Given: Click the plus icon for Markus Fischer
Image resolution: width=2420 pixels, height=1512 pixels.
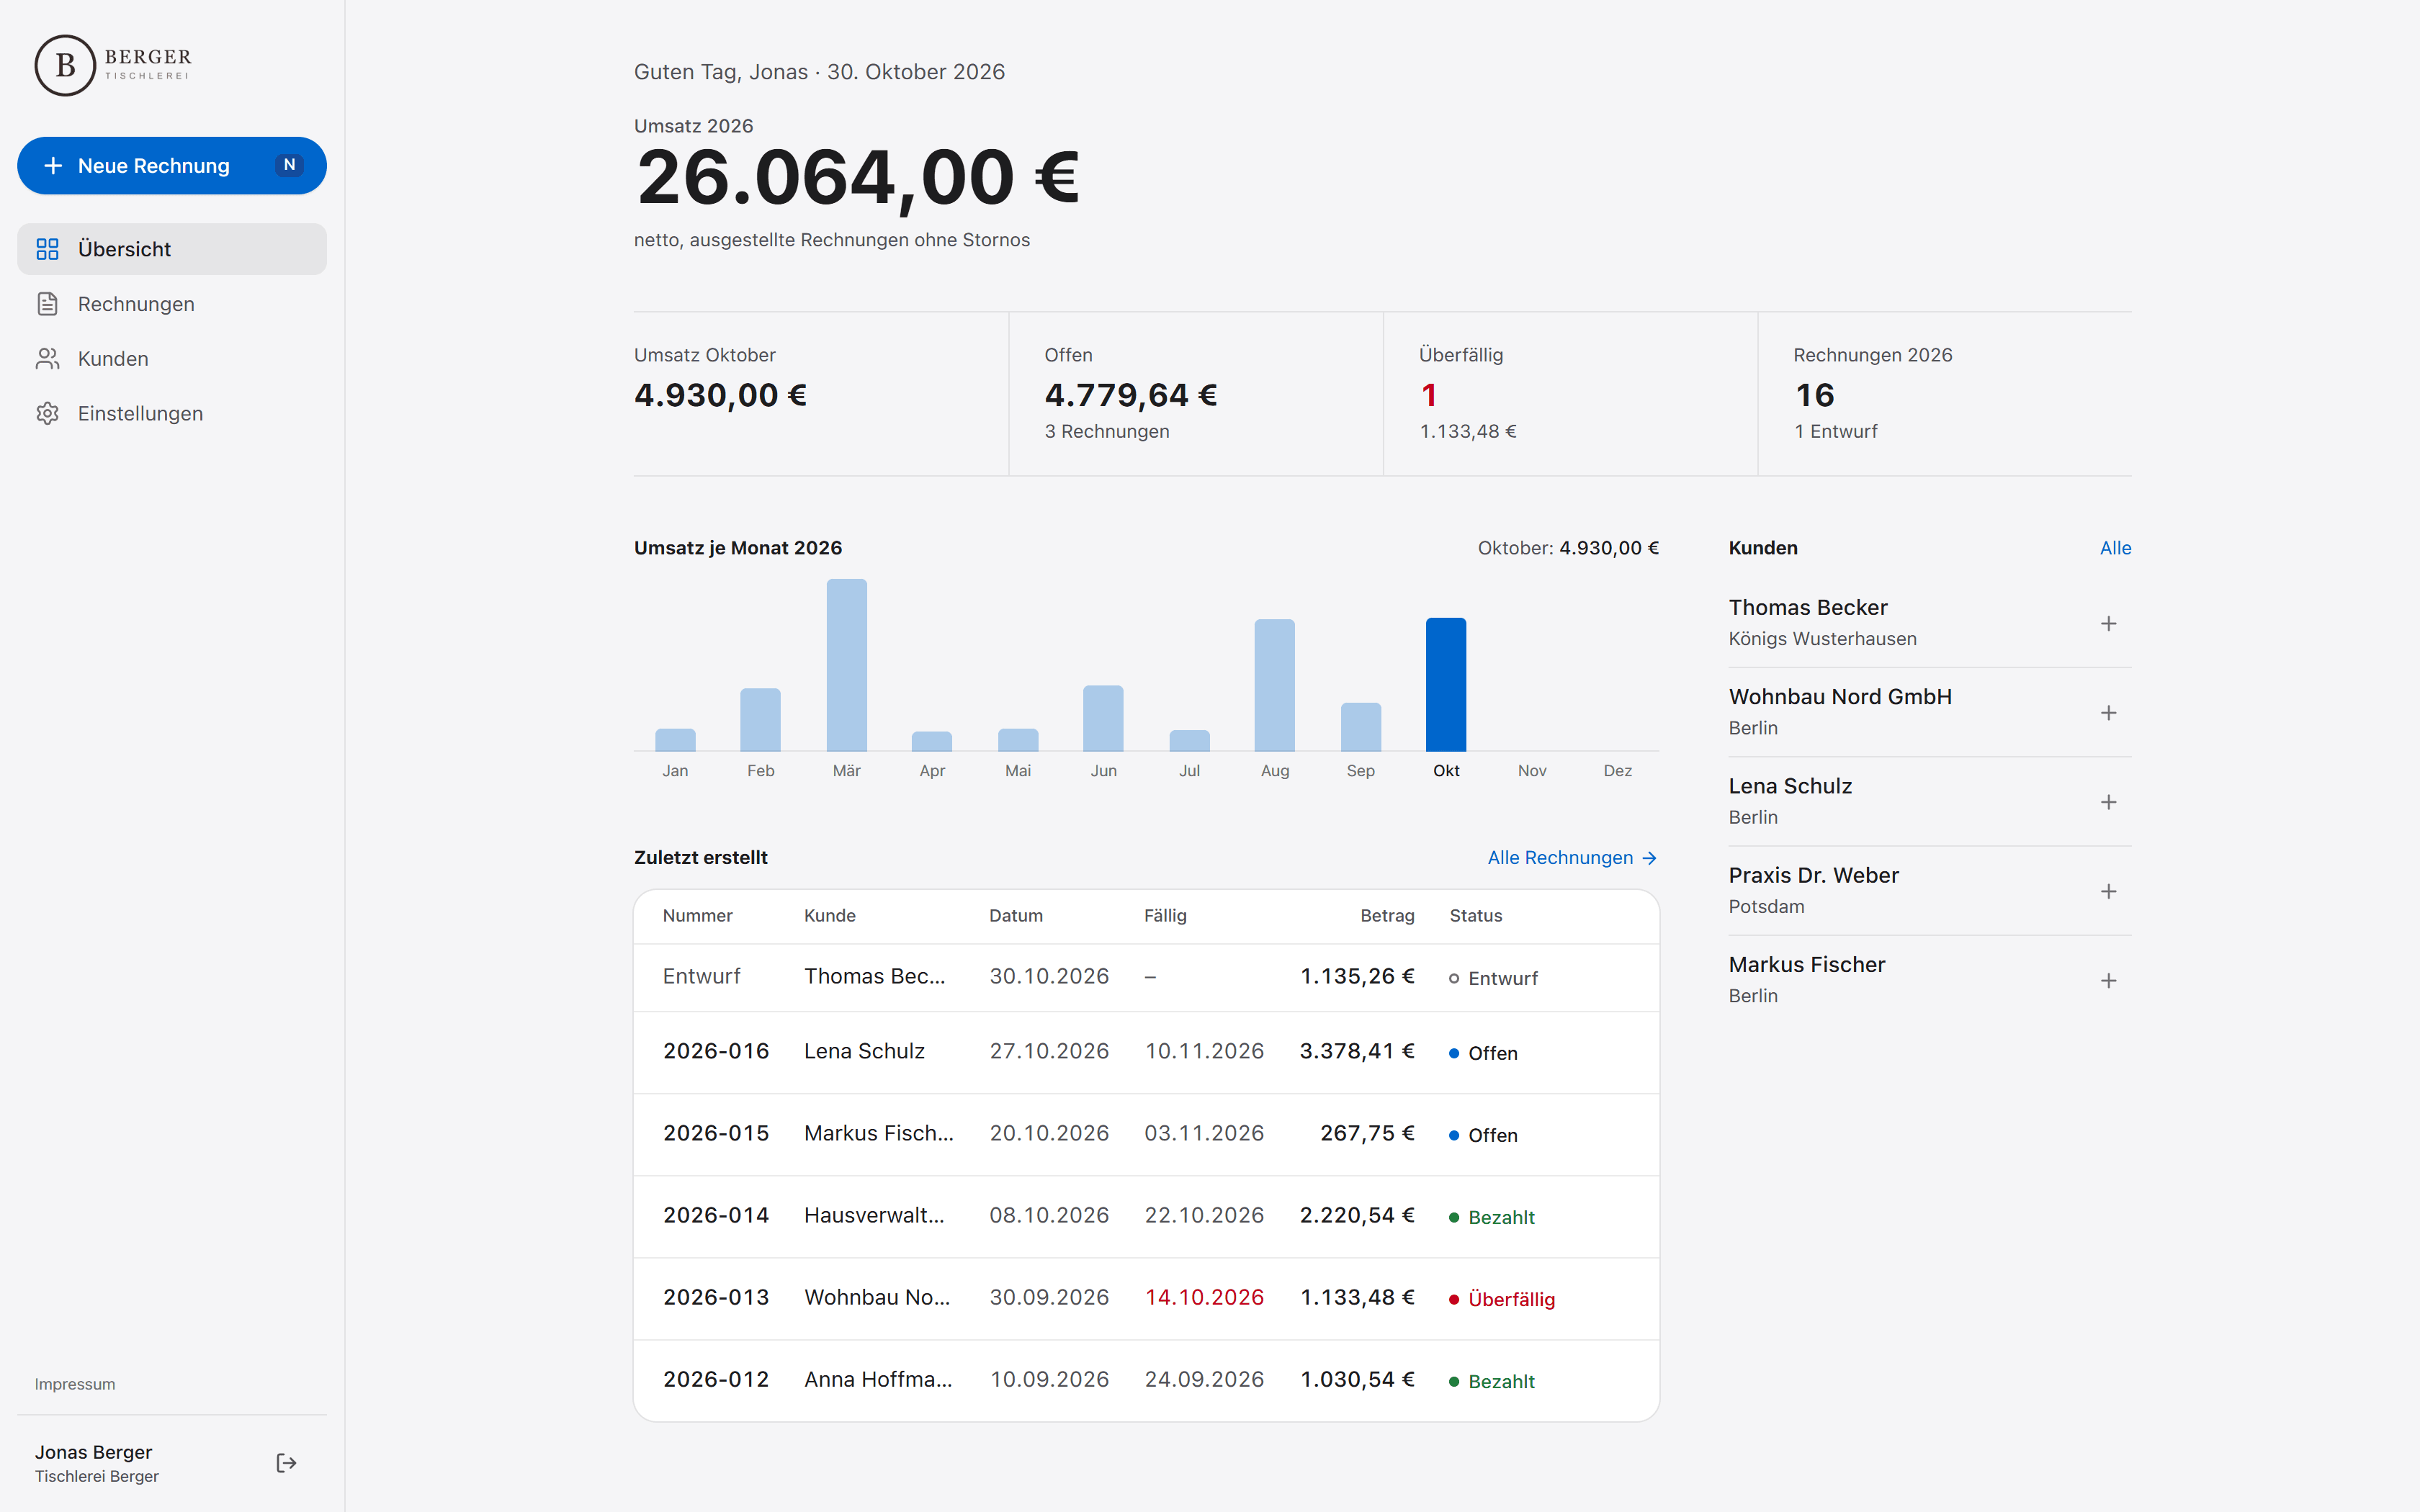Looking at the screenshot, I should click(x=2108, y=981).
